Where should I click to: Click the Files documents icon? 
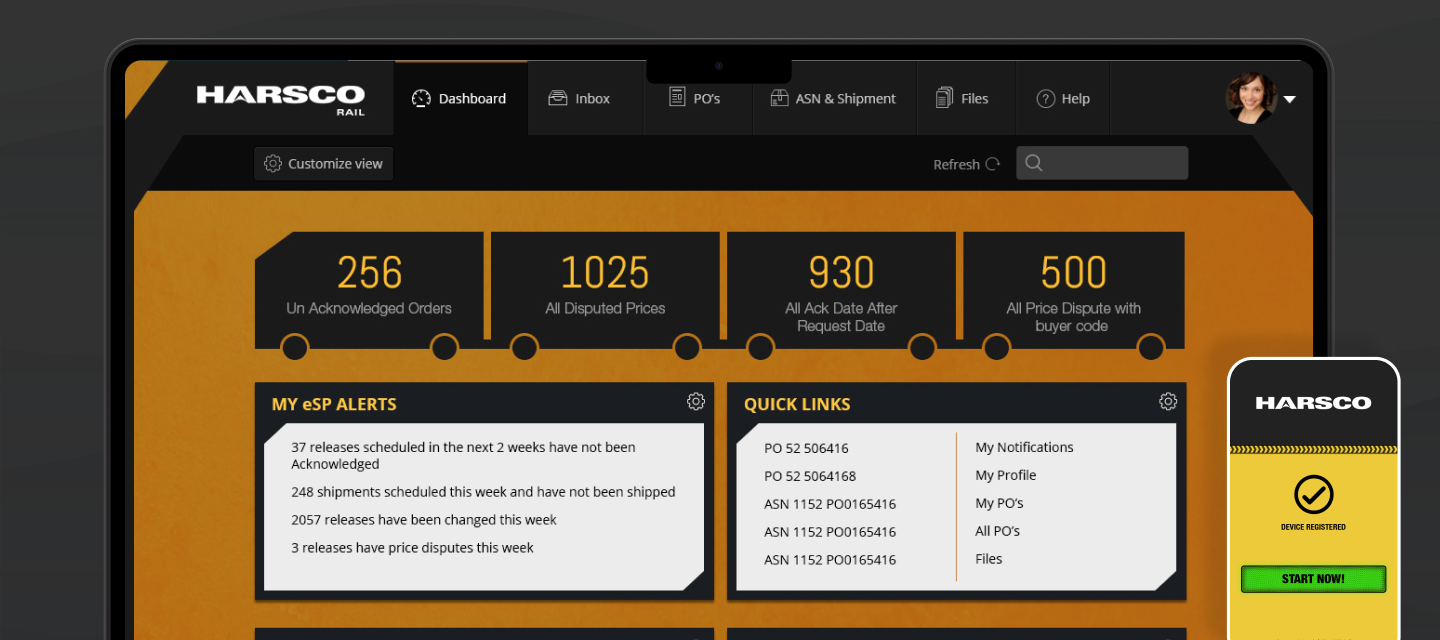(944, 98)
